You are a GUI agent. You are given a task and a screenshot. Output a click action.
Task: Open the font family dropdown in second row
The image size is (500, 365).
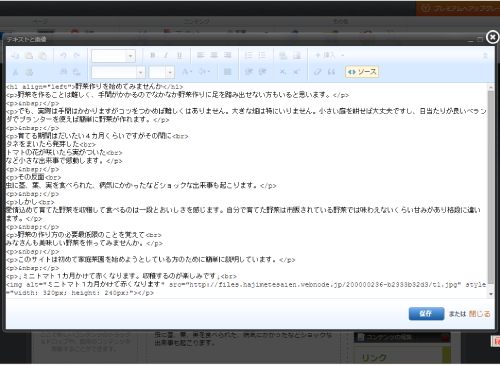(118, 72)
